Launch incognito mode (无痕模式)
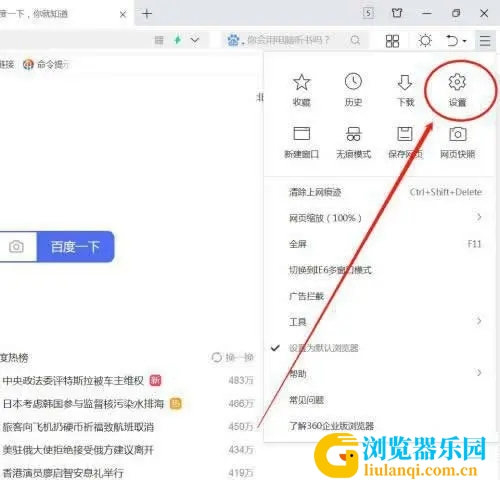Image resolution: width=500 pixels, height=480 pixels. tap(353, 142)
